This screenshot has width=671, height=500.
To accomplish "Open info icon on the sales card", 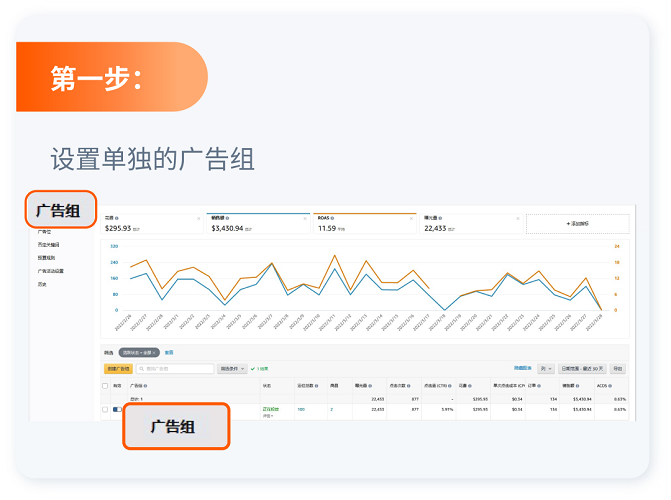I will (x=227, y=218).
